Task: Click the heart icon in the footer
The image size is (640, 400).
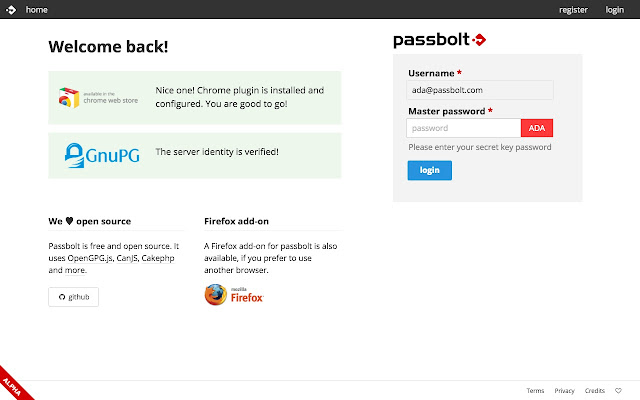Action: tap(618, 390)
